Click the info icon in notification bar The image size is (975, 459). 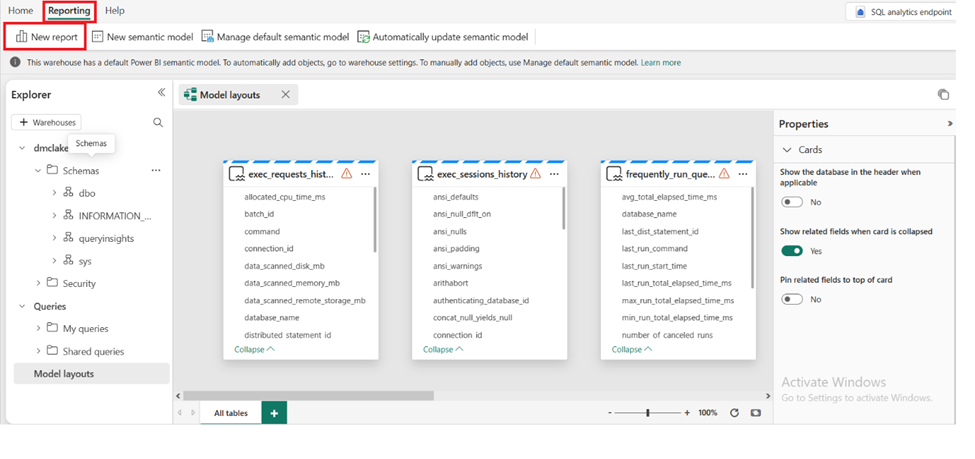[x=16, y=62]
